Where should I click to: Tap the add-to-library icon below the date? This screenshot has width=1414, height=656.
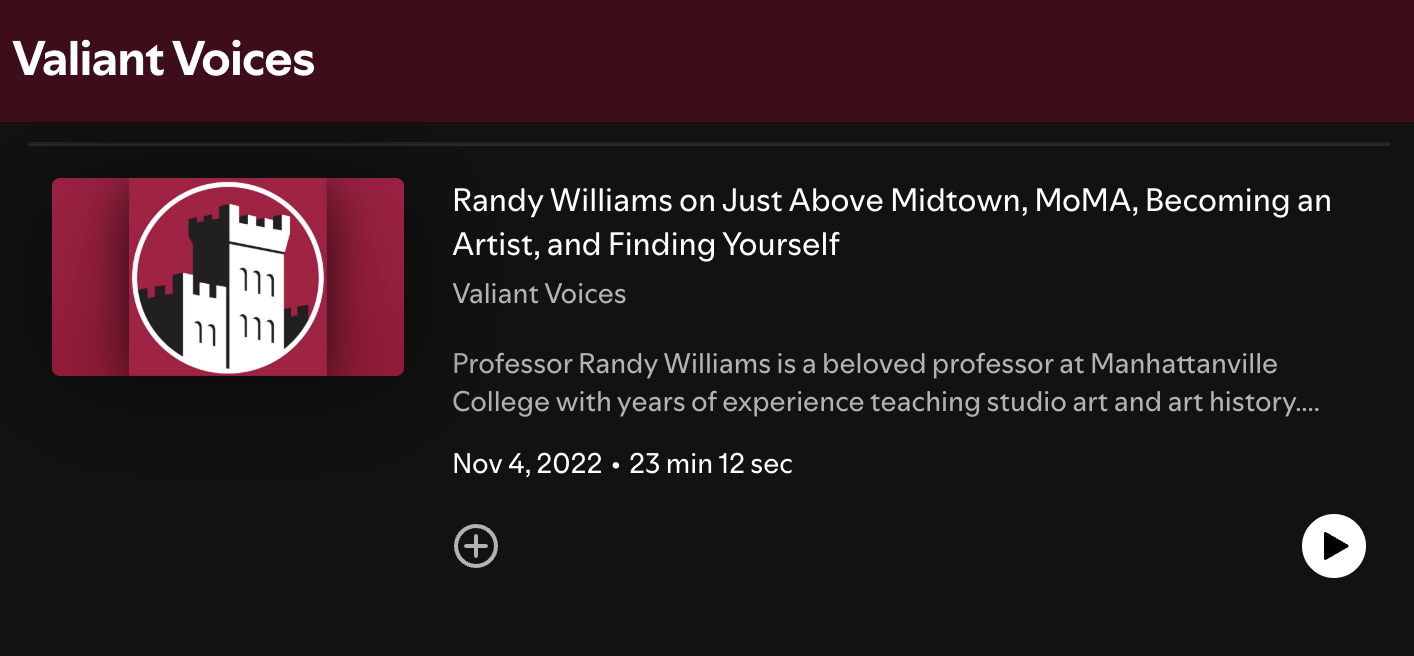(476, 546)
